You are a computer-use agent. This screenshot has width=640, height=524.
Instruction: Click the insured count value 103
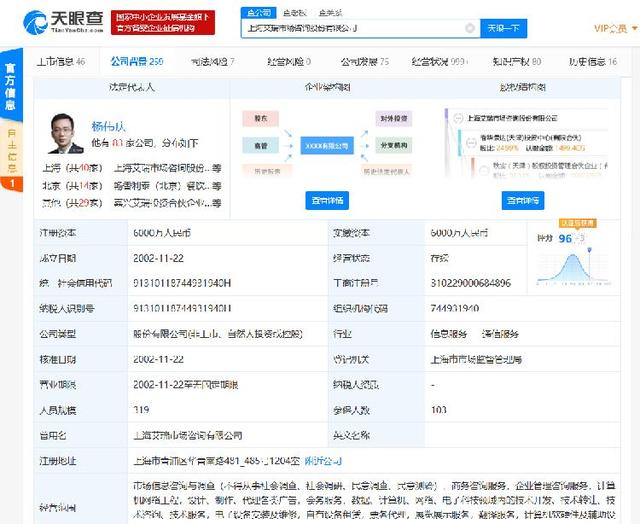pos(439,410)
